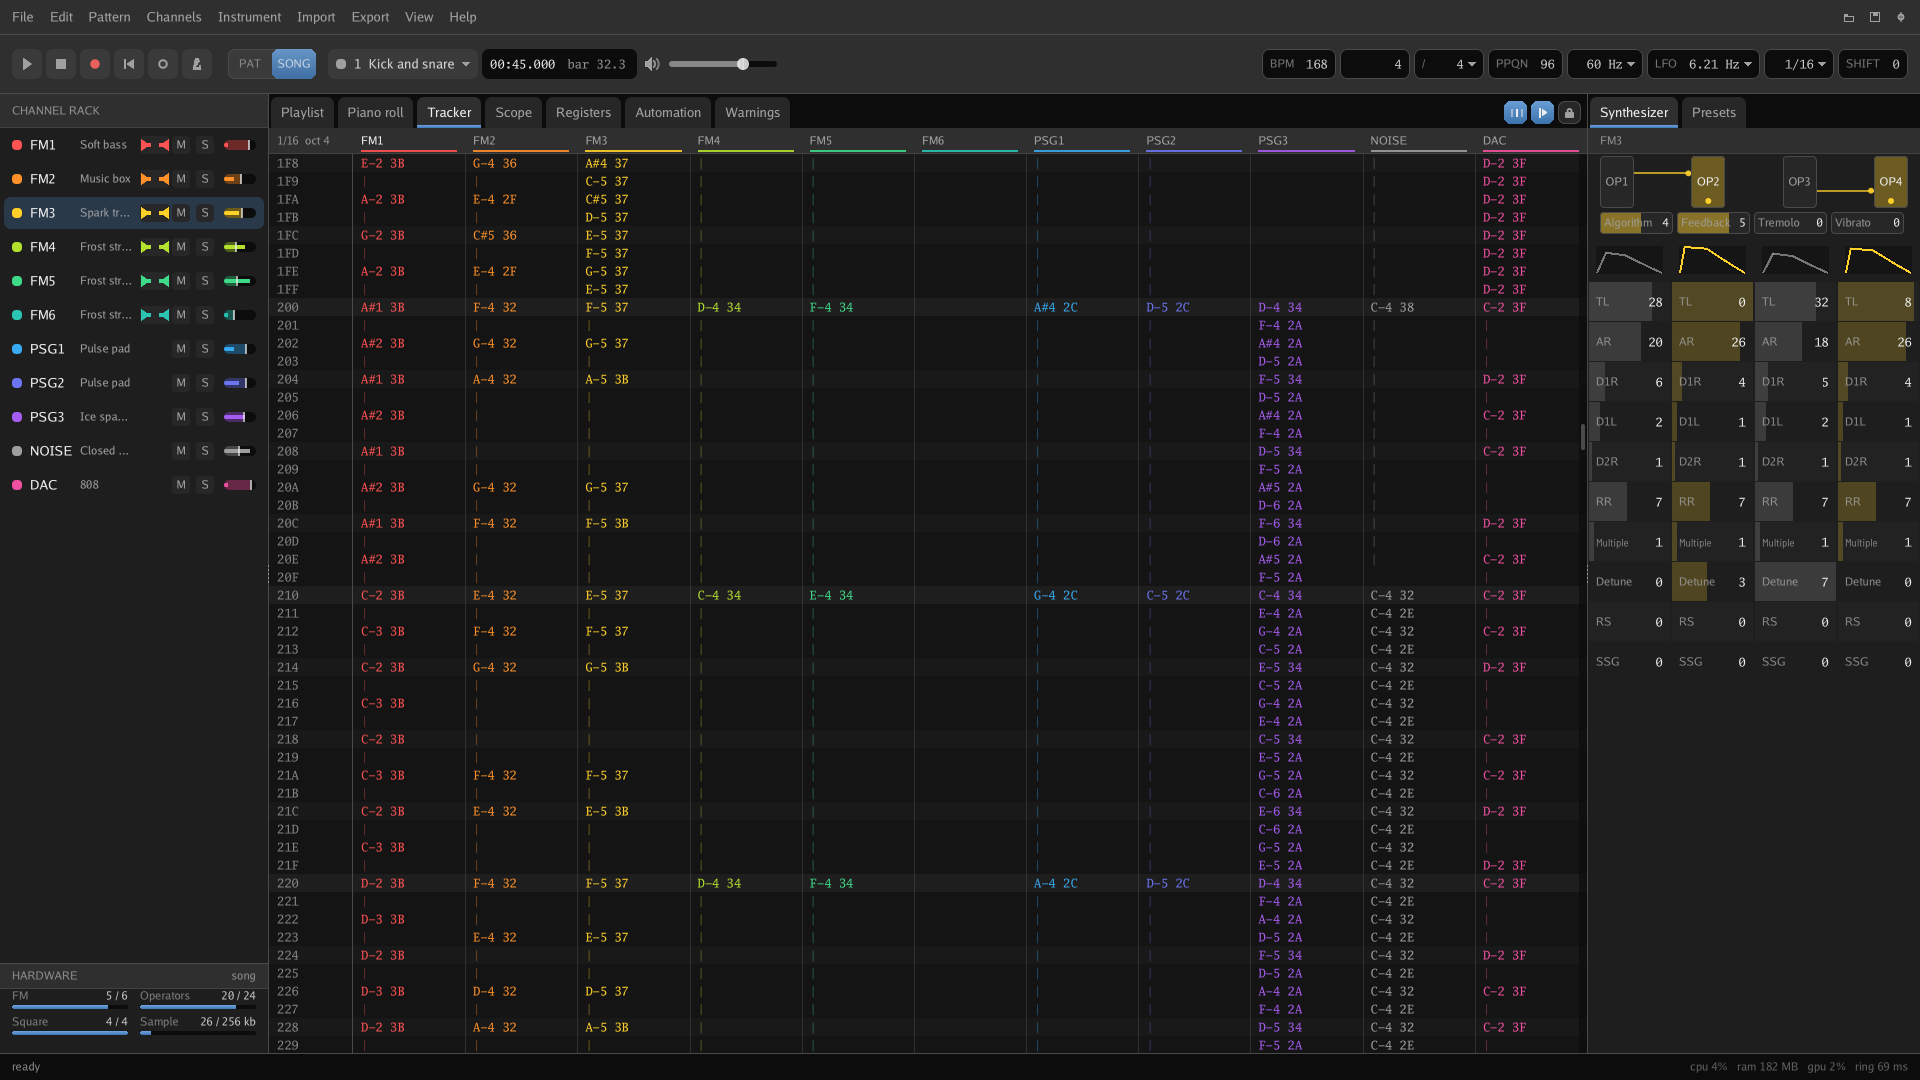Click the BPM 168 field
The image size is (1920, 1080).
pos(1298,64)
